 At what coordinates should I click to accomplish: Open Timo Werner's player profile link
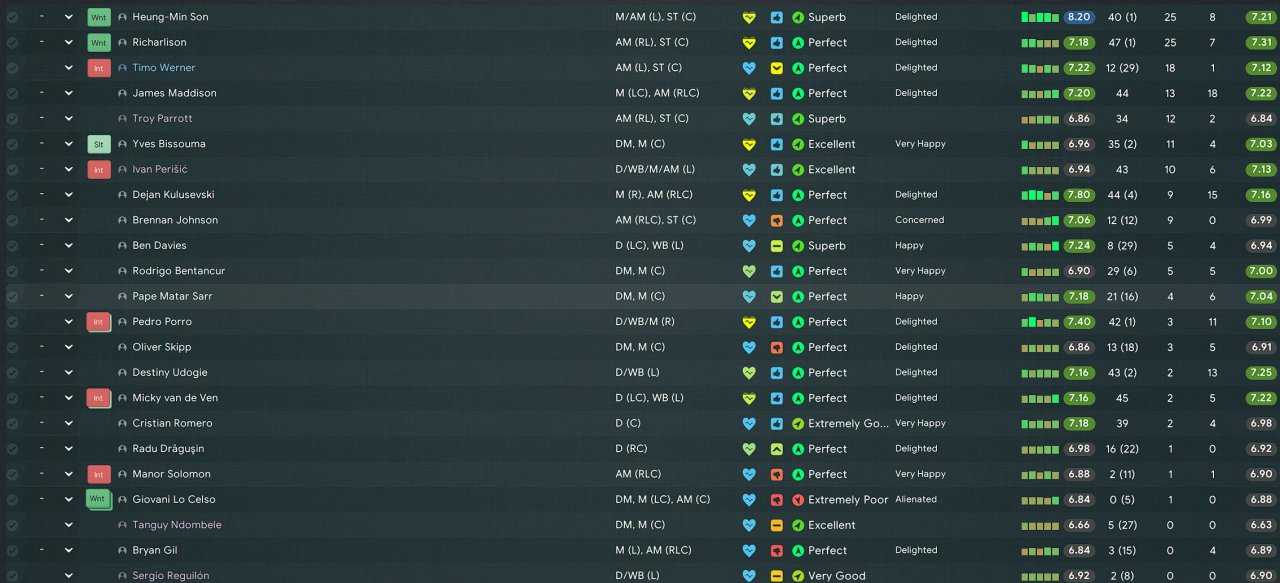pos(164,68)
